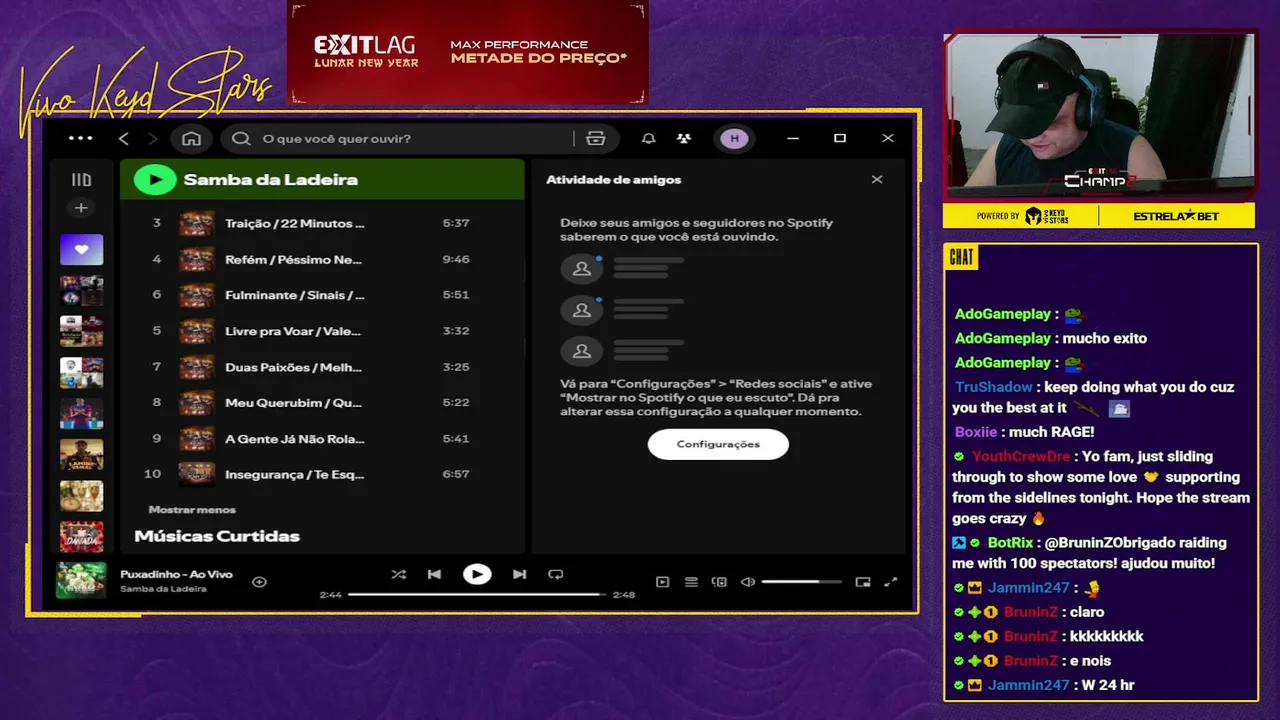Open the playback queue
The width and height of the screenshot is (1280, 720).
click(691, 582)
